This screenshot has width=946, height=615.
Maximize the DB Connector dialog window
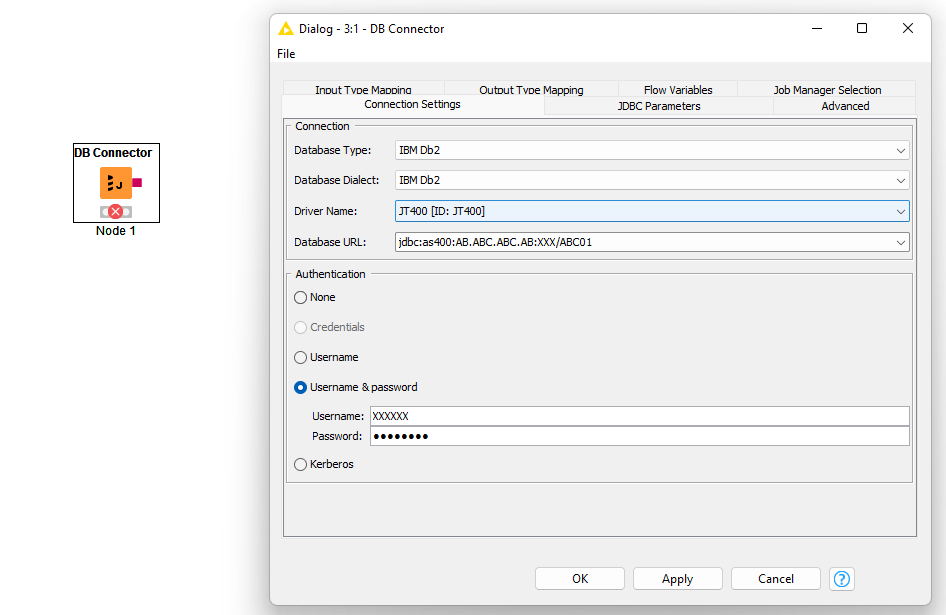pos(862,29)
